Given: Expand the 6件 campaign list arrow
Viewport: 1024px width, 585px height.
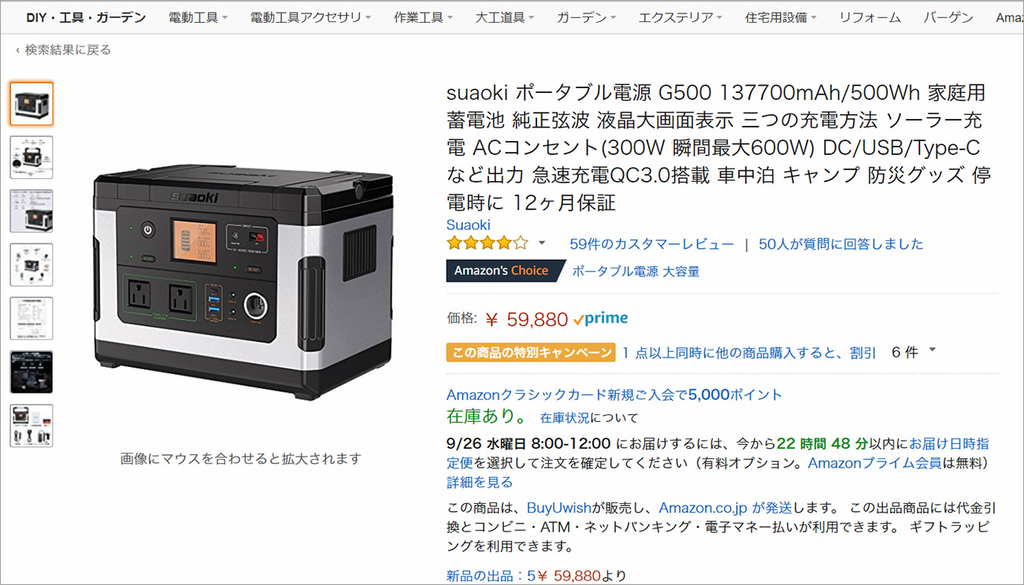Looking at the screenshot, I should 933,351.
